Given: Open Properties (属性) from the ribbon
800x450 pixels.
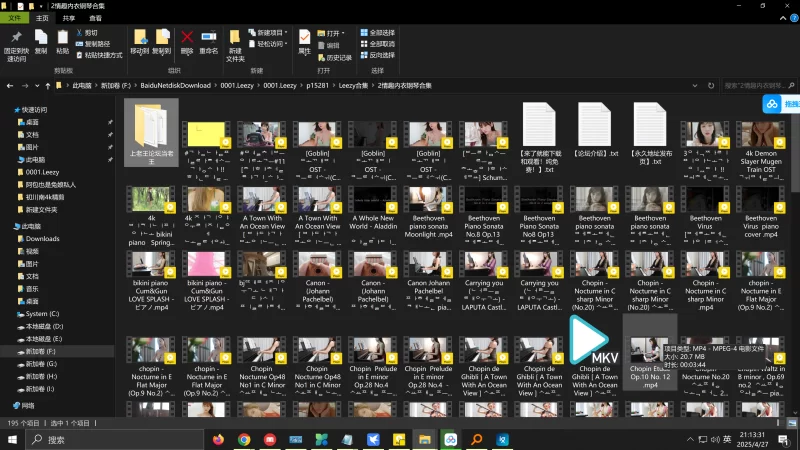Looking at the screenshot, I should pos(305,41).
